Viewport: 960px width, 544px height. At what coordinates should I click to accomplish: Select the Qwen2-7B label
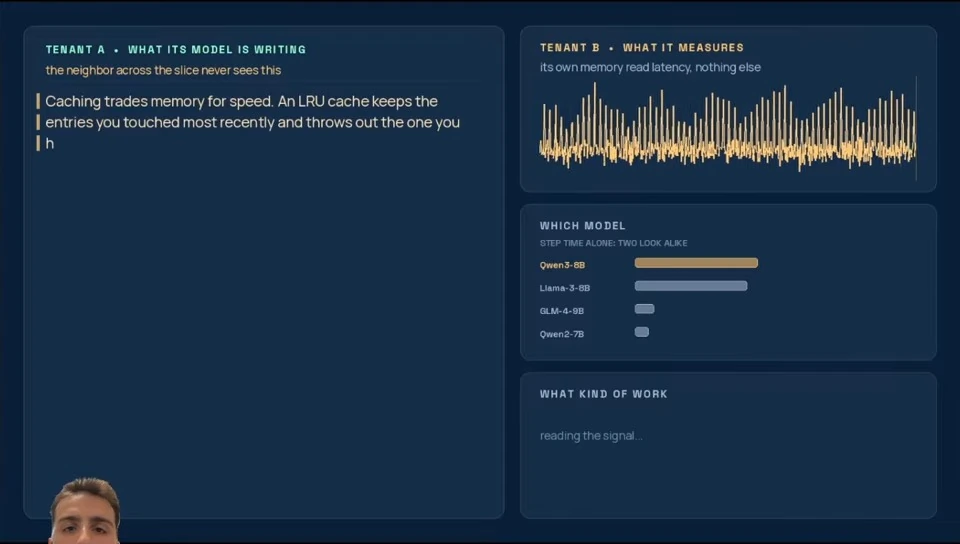click(x=561, y=334)
